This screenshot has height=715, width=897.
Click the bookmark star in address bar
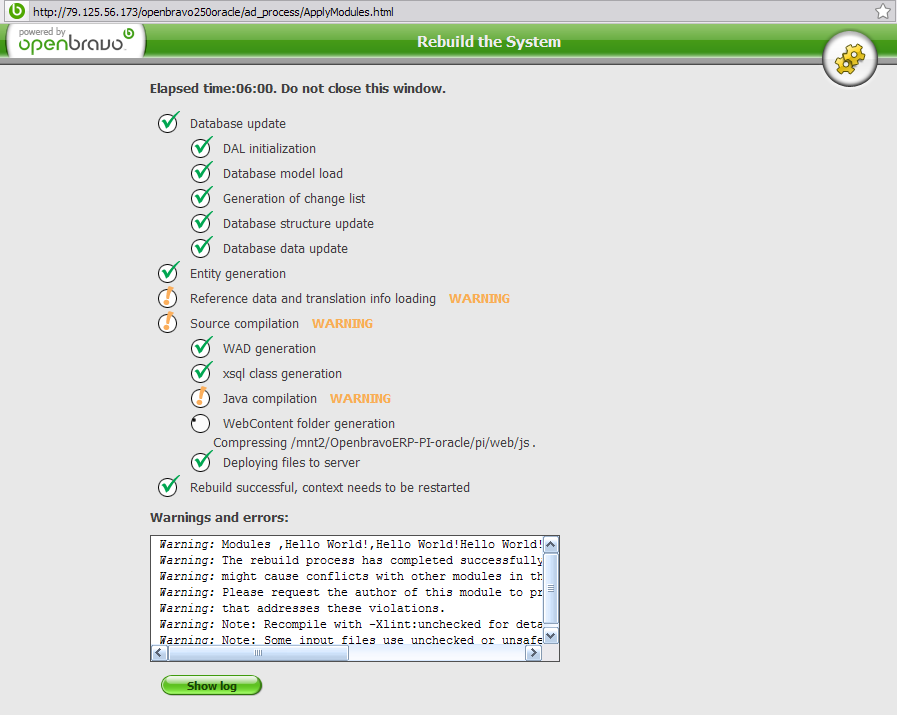883,11
